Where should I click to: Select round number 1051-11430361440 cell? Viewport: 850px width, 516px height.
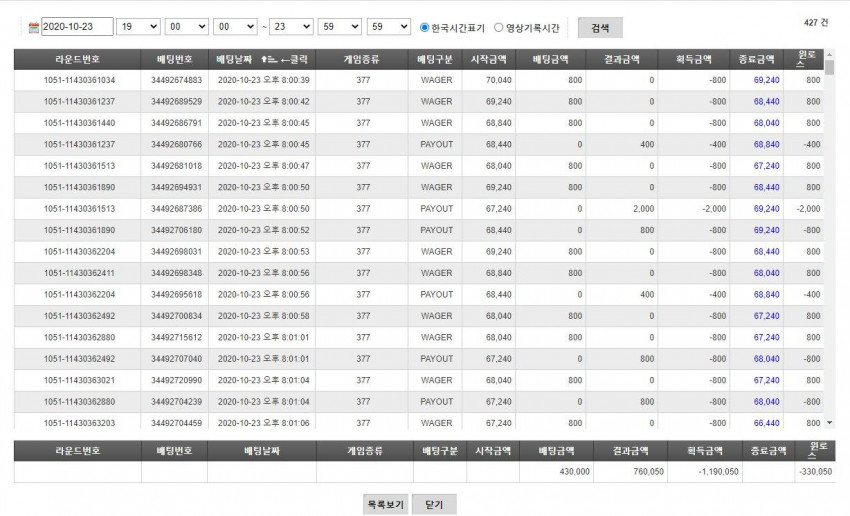tap(79, 123)
